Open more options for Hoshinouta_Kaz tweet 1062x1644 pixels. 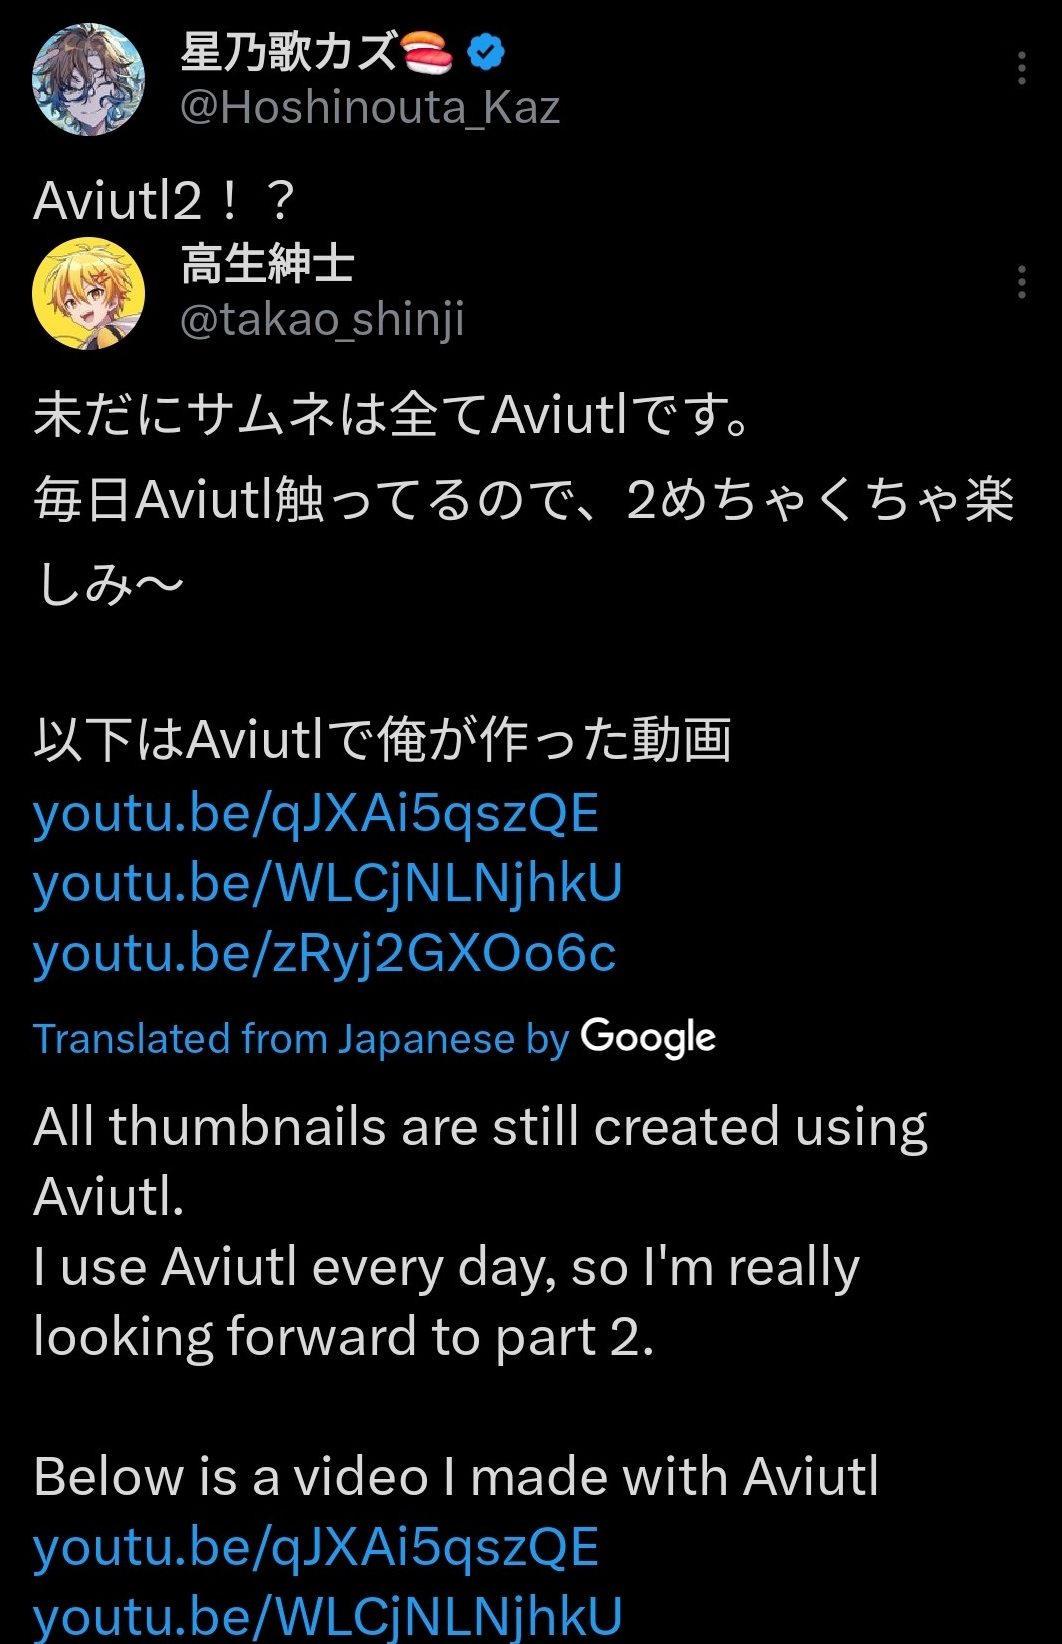click(x=1021, y=68)
